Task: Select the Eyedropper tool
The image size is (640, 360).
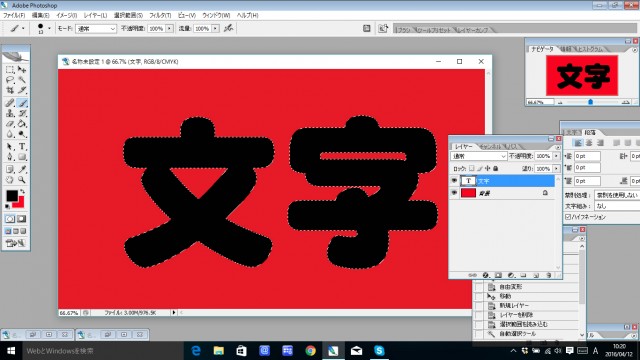Action: point(22,169)
